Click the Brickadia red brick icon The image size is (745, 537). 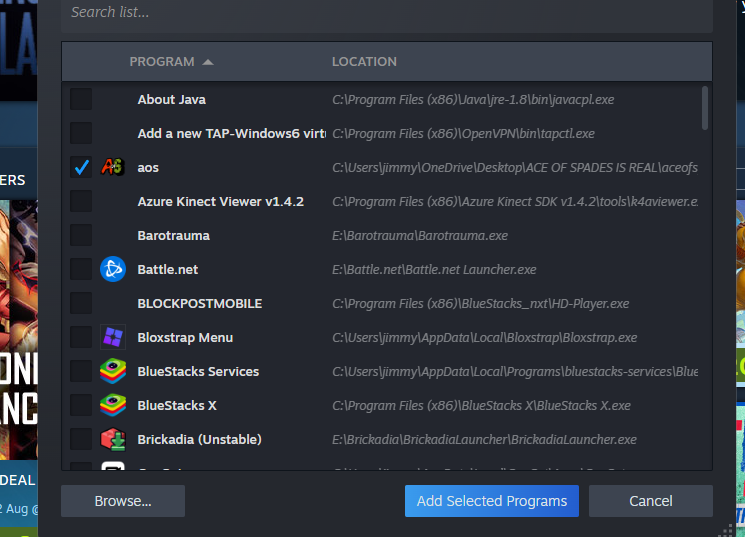click(x=113, y=439)
